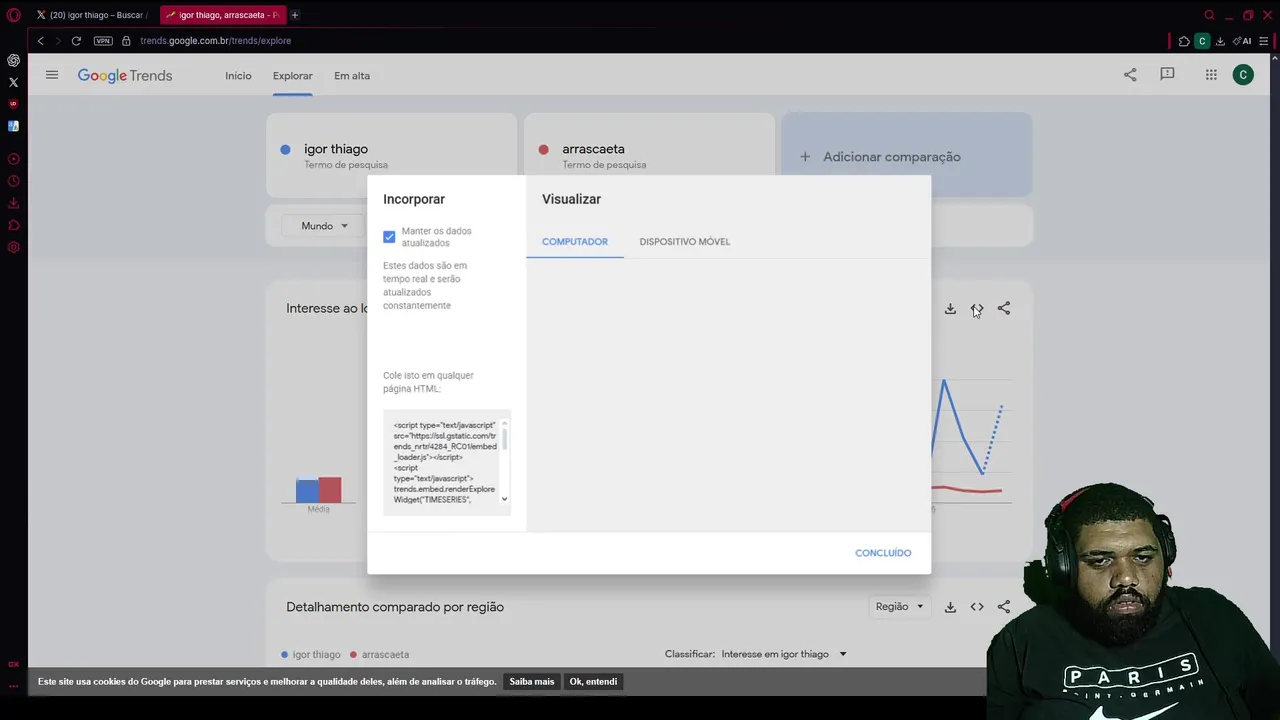Open Google Trends hamburger menu
Screen dimensions: 1280x720
pos(52,75)
